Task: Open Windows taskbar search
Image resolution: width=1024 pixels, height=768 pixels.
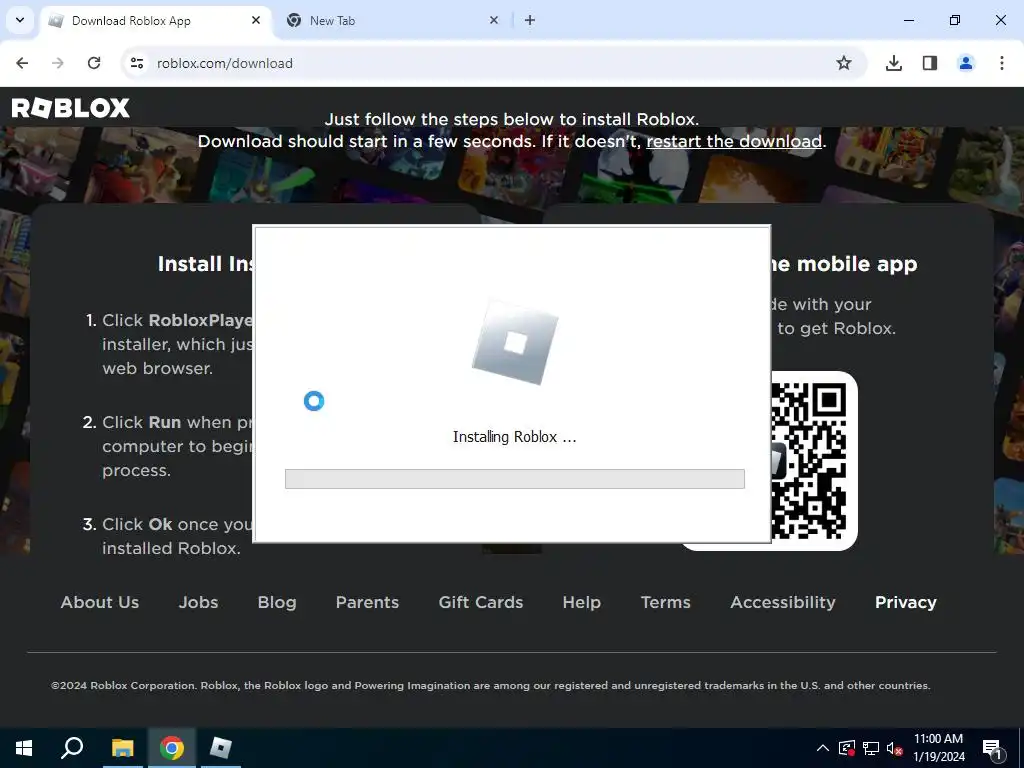Action: [x=72, y=748]
